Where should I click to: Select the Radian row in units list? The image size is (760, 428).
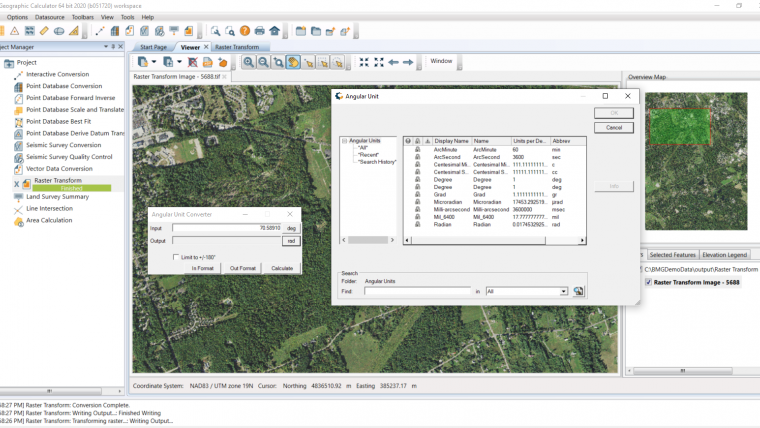coord(494,224)
